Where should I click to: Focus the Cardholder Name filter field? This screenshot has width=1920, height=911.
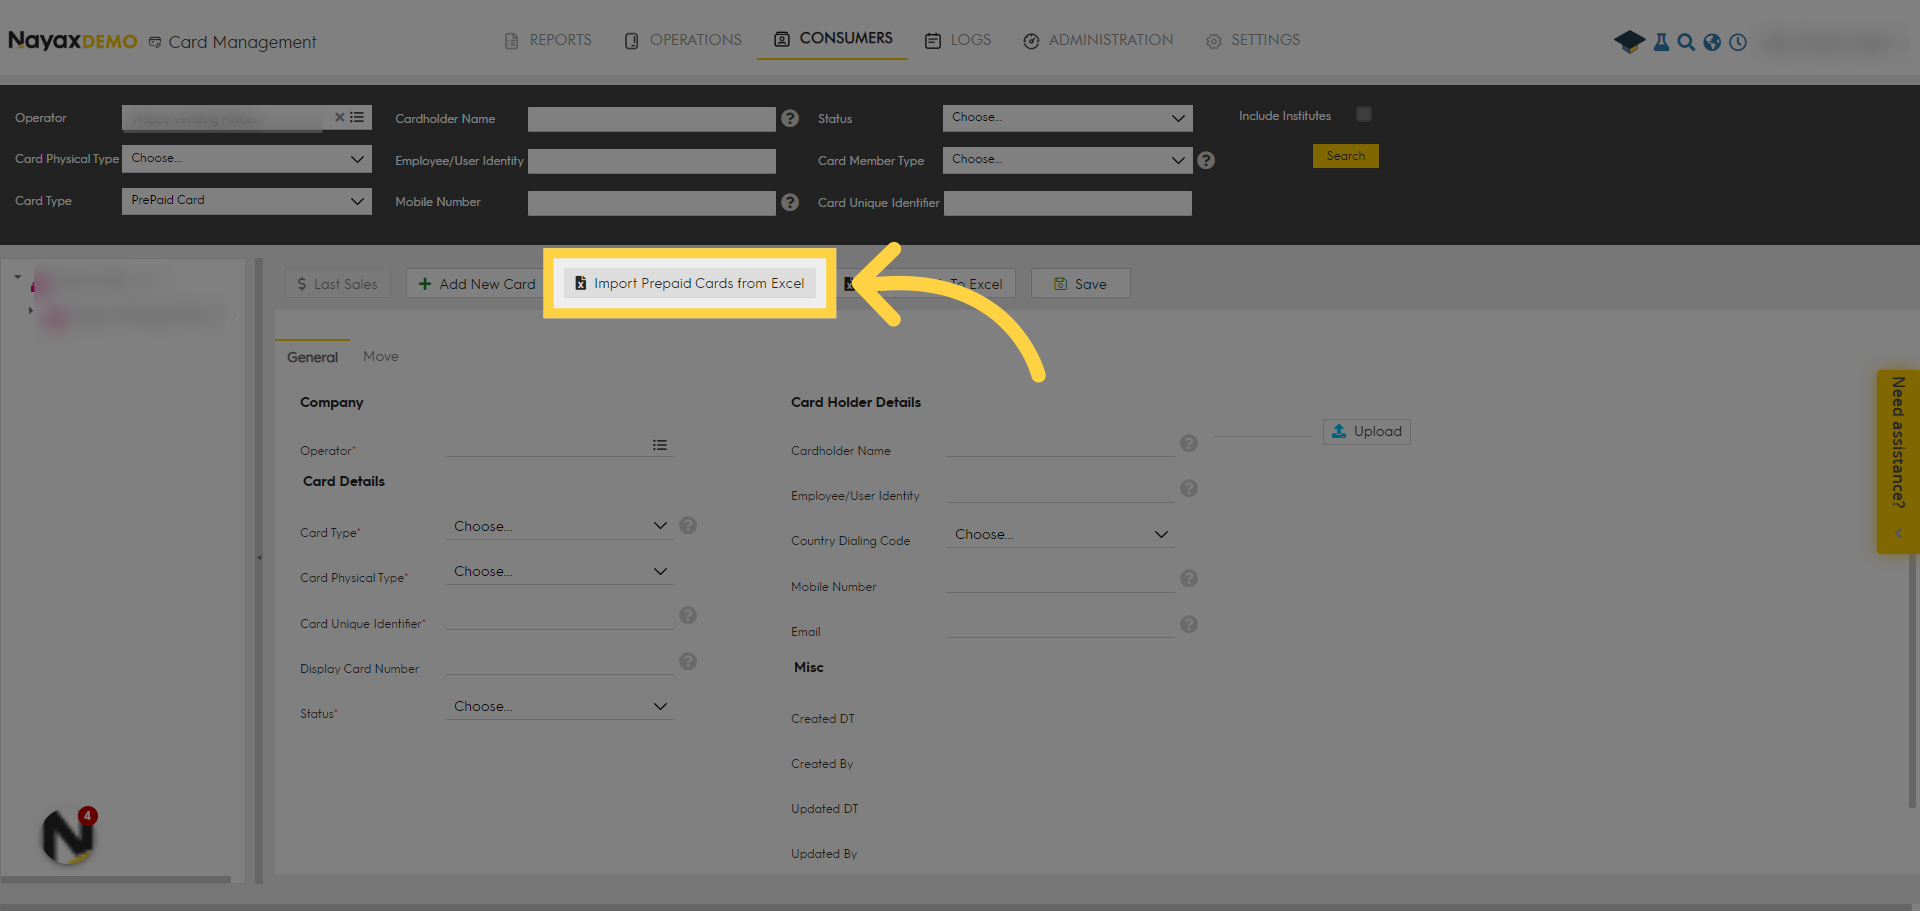click(652, 119)
